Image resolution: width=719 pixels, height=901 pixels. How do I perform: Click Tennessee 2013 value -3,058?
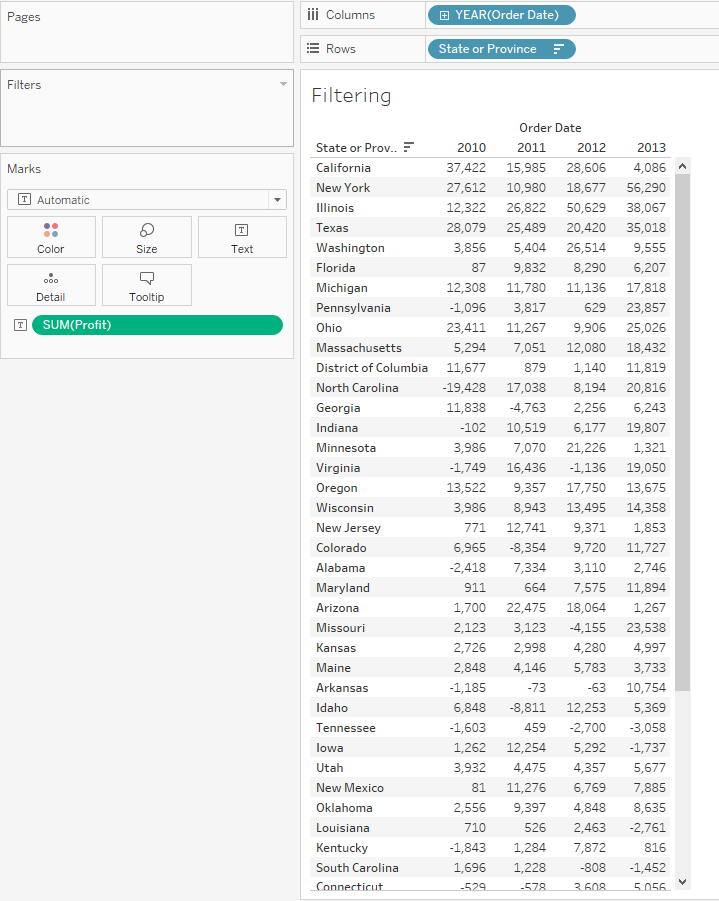tap(648, 728)
